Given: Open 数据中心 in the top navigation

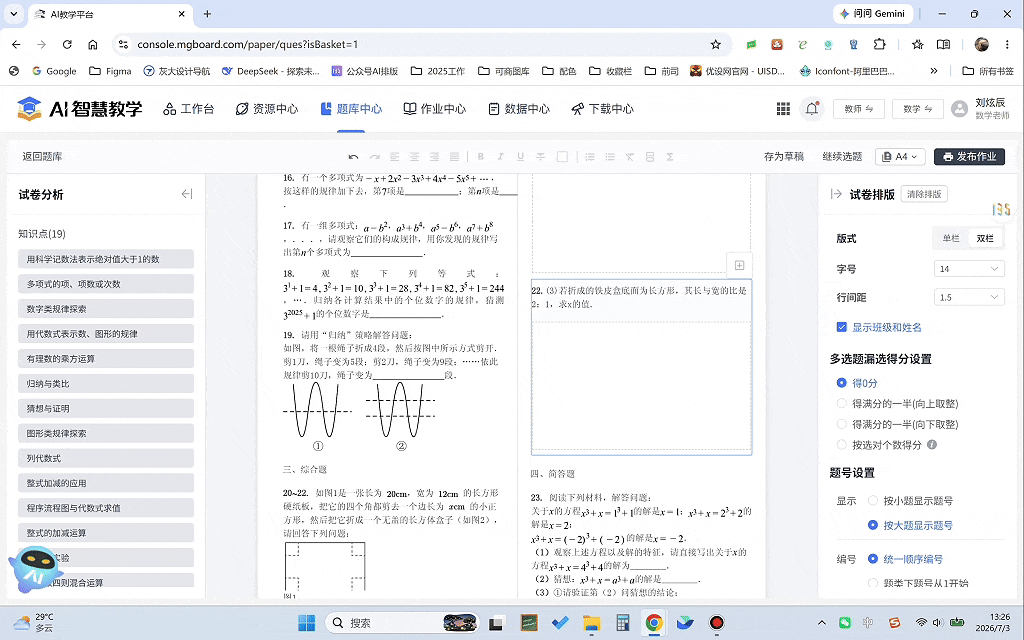Looking at the screenshot, I should click(519, 109).
